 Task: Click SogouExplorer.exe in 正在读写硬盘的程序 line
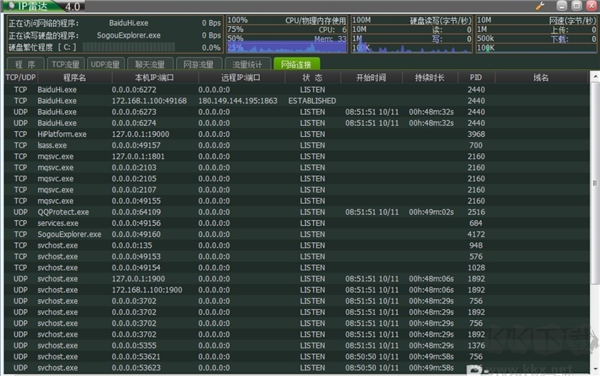coord(129,35)
